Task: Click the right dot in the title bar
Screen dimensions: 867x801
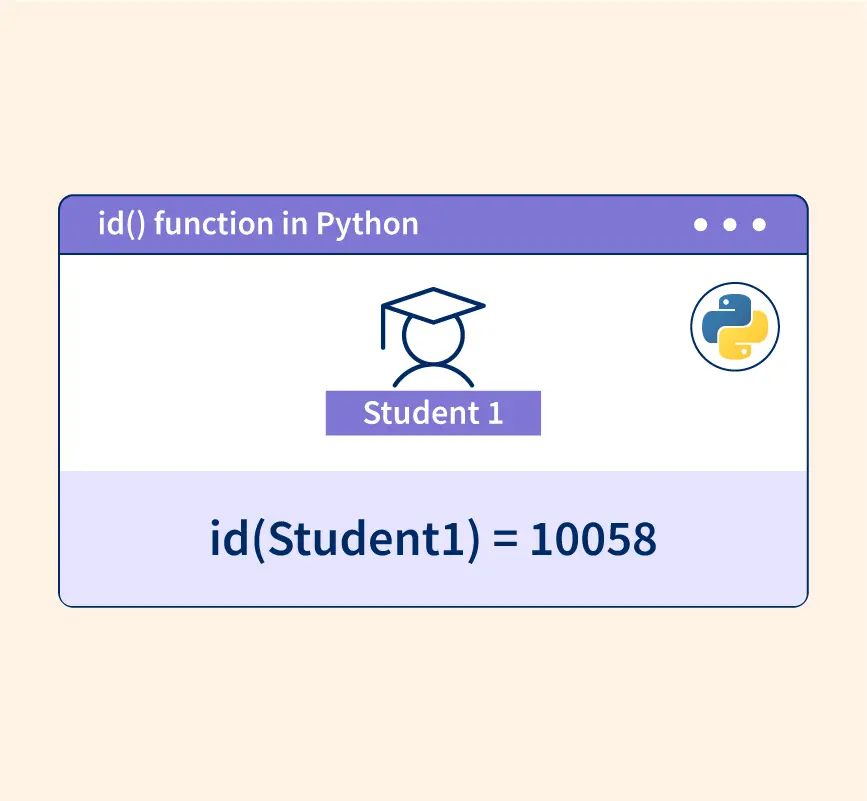Action: (x=759, y=225)
